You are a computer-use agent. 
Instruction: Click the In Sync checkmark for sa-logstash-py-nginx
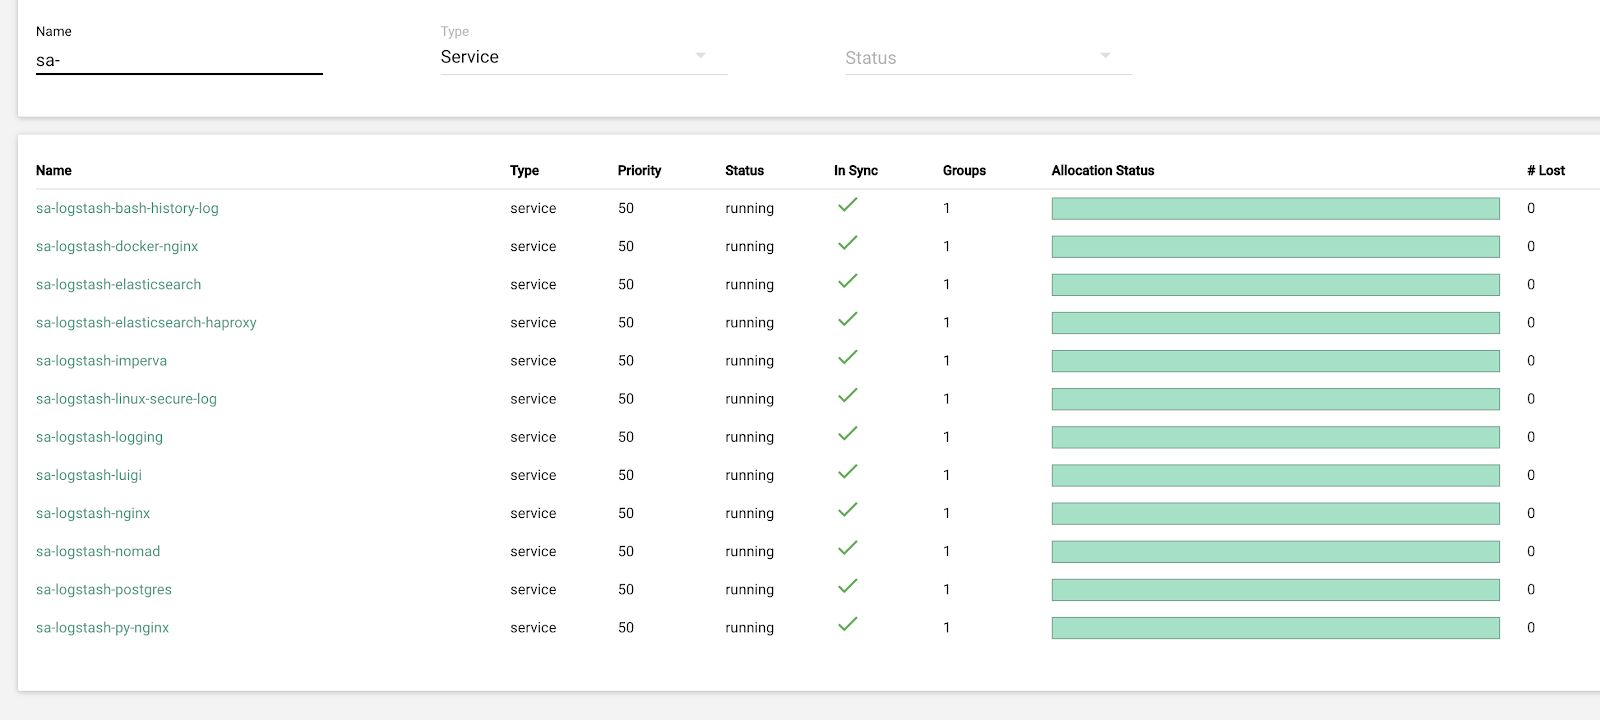(848, 624)
